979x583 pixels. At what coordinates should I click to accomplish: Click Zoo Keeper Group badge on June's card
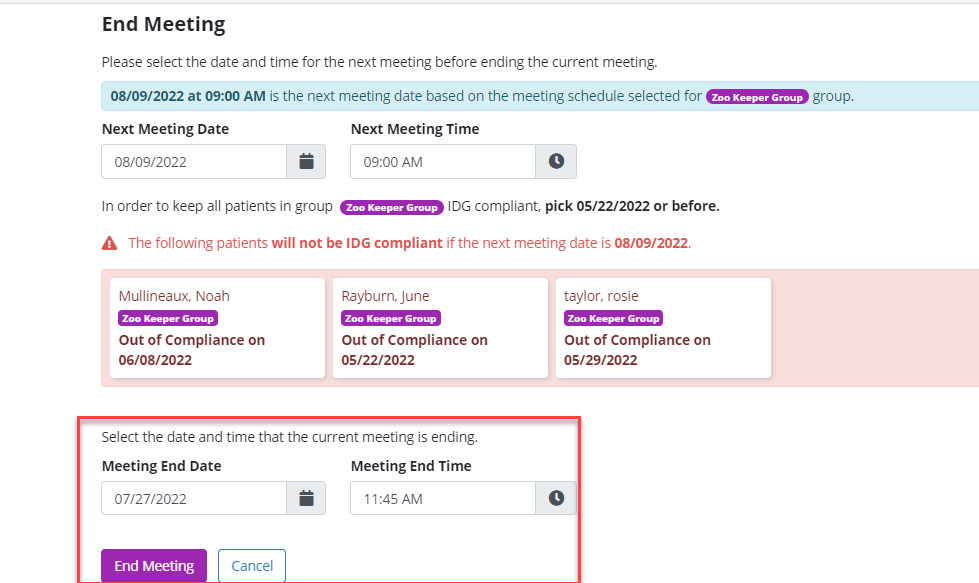click(391, 318)
